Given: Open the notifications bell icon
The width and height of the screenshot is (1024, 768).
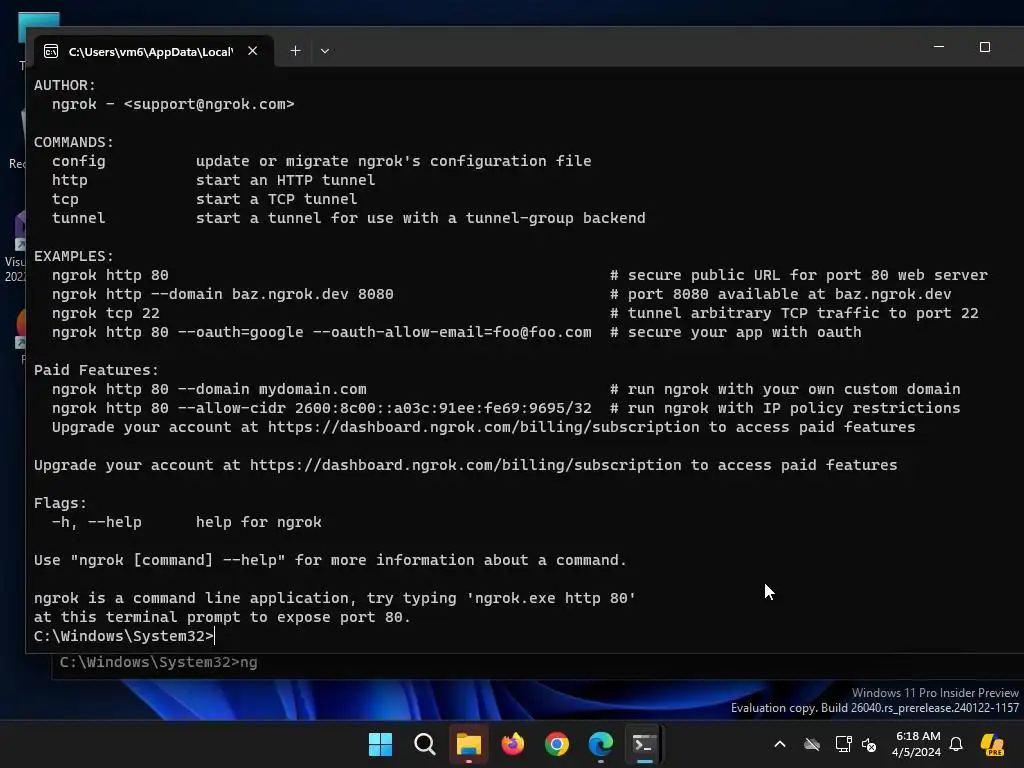Looking at the screenshot, I should coord(956,744).
